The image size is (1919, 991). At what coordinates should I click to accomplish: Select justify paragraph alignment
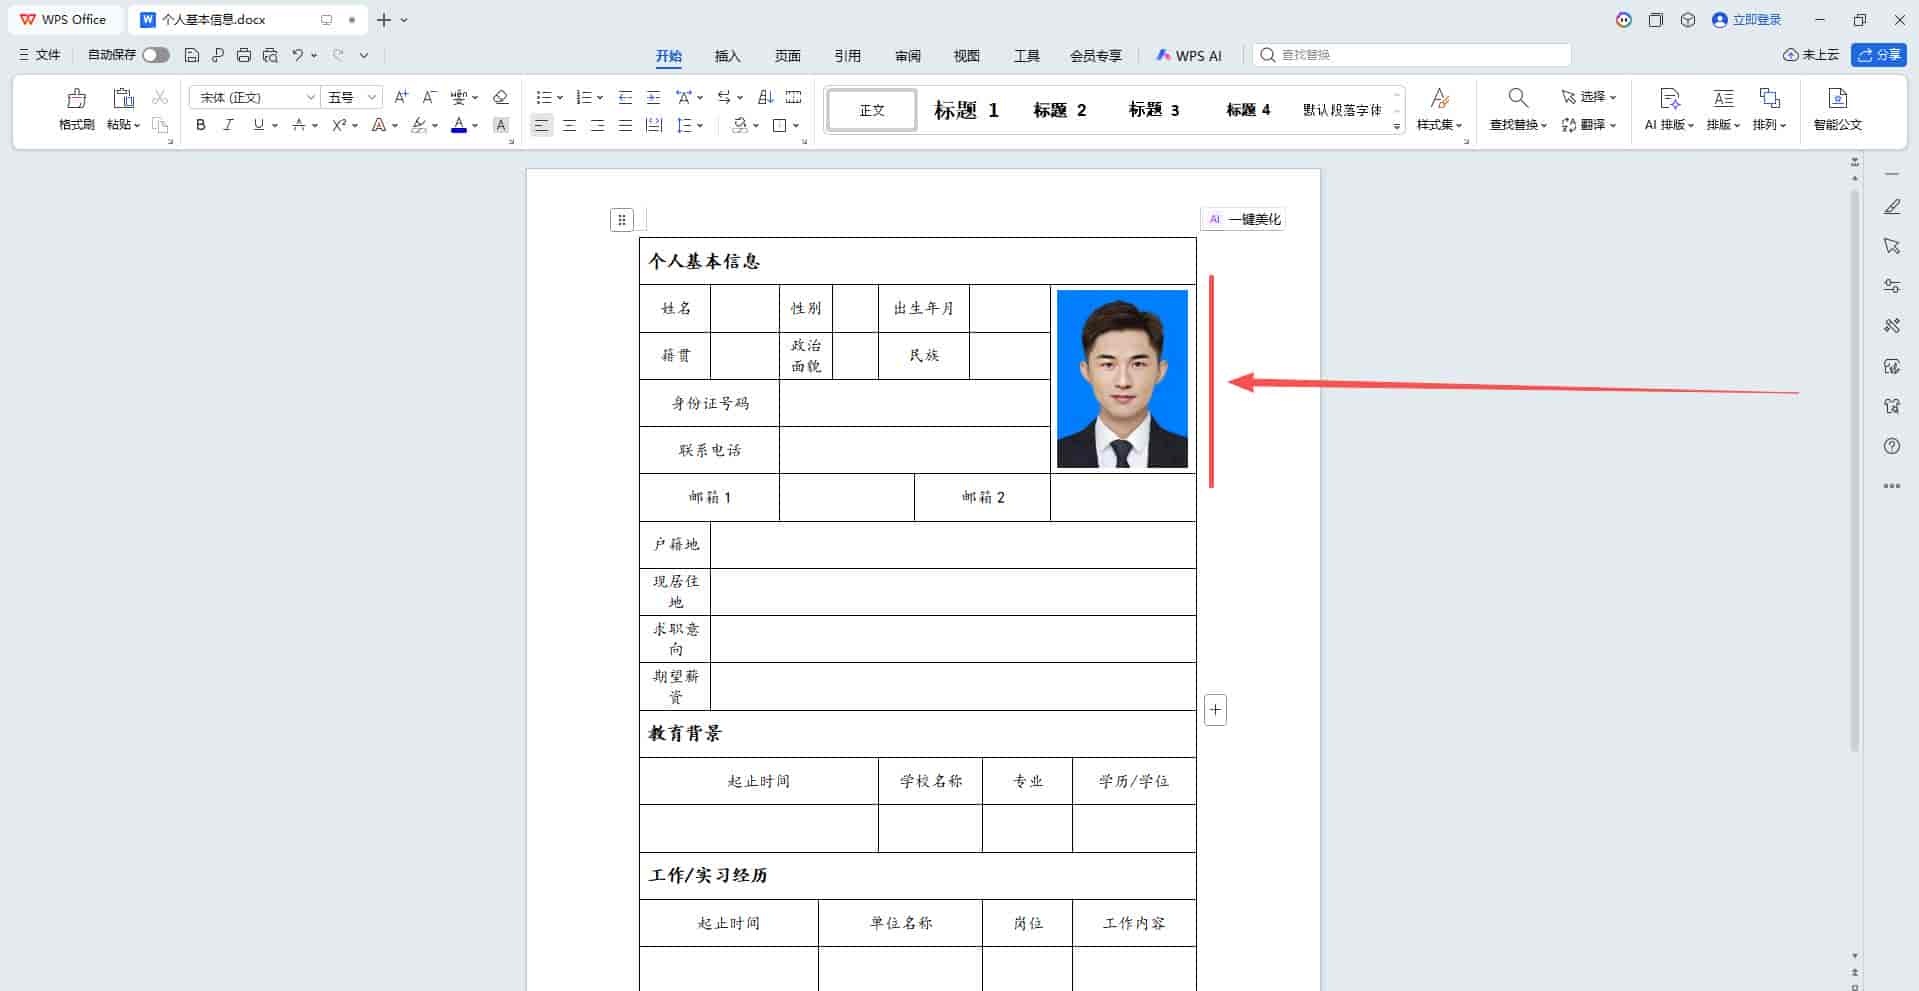[x=625, y=125]
